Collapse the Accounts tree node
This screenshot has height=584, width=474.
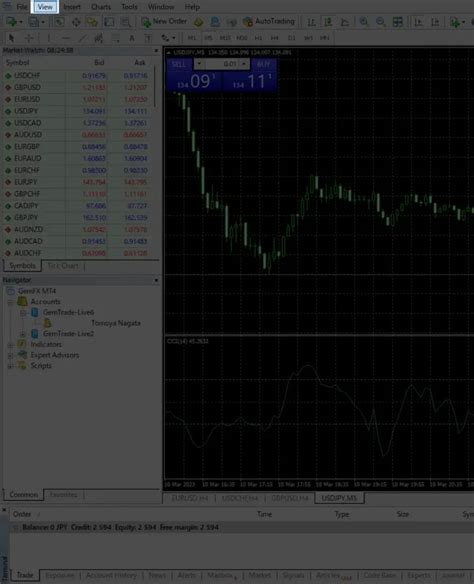click(x=10, y=302)
